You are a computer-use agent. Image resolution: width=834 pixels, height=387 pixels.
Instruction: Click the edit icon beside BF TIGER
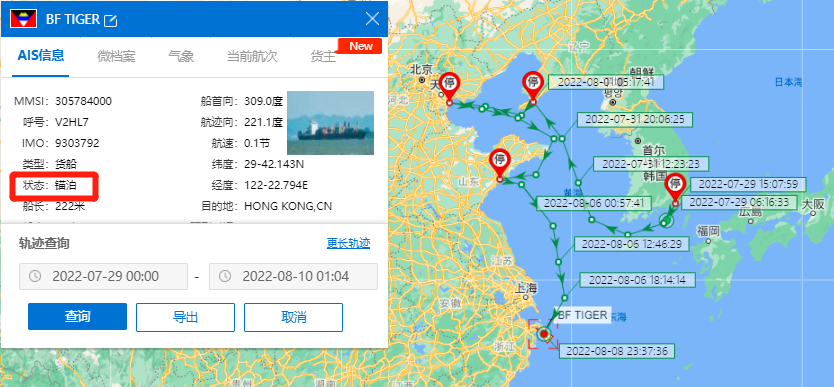[111, 21]
